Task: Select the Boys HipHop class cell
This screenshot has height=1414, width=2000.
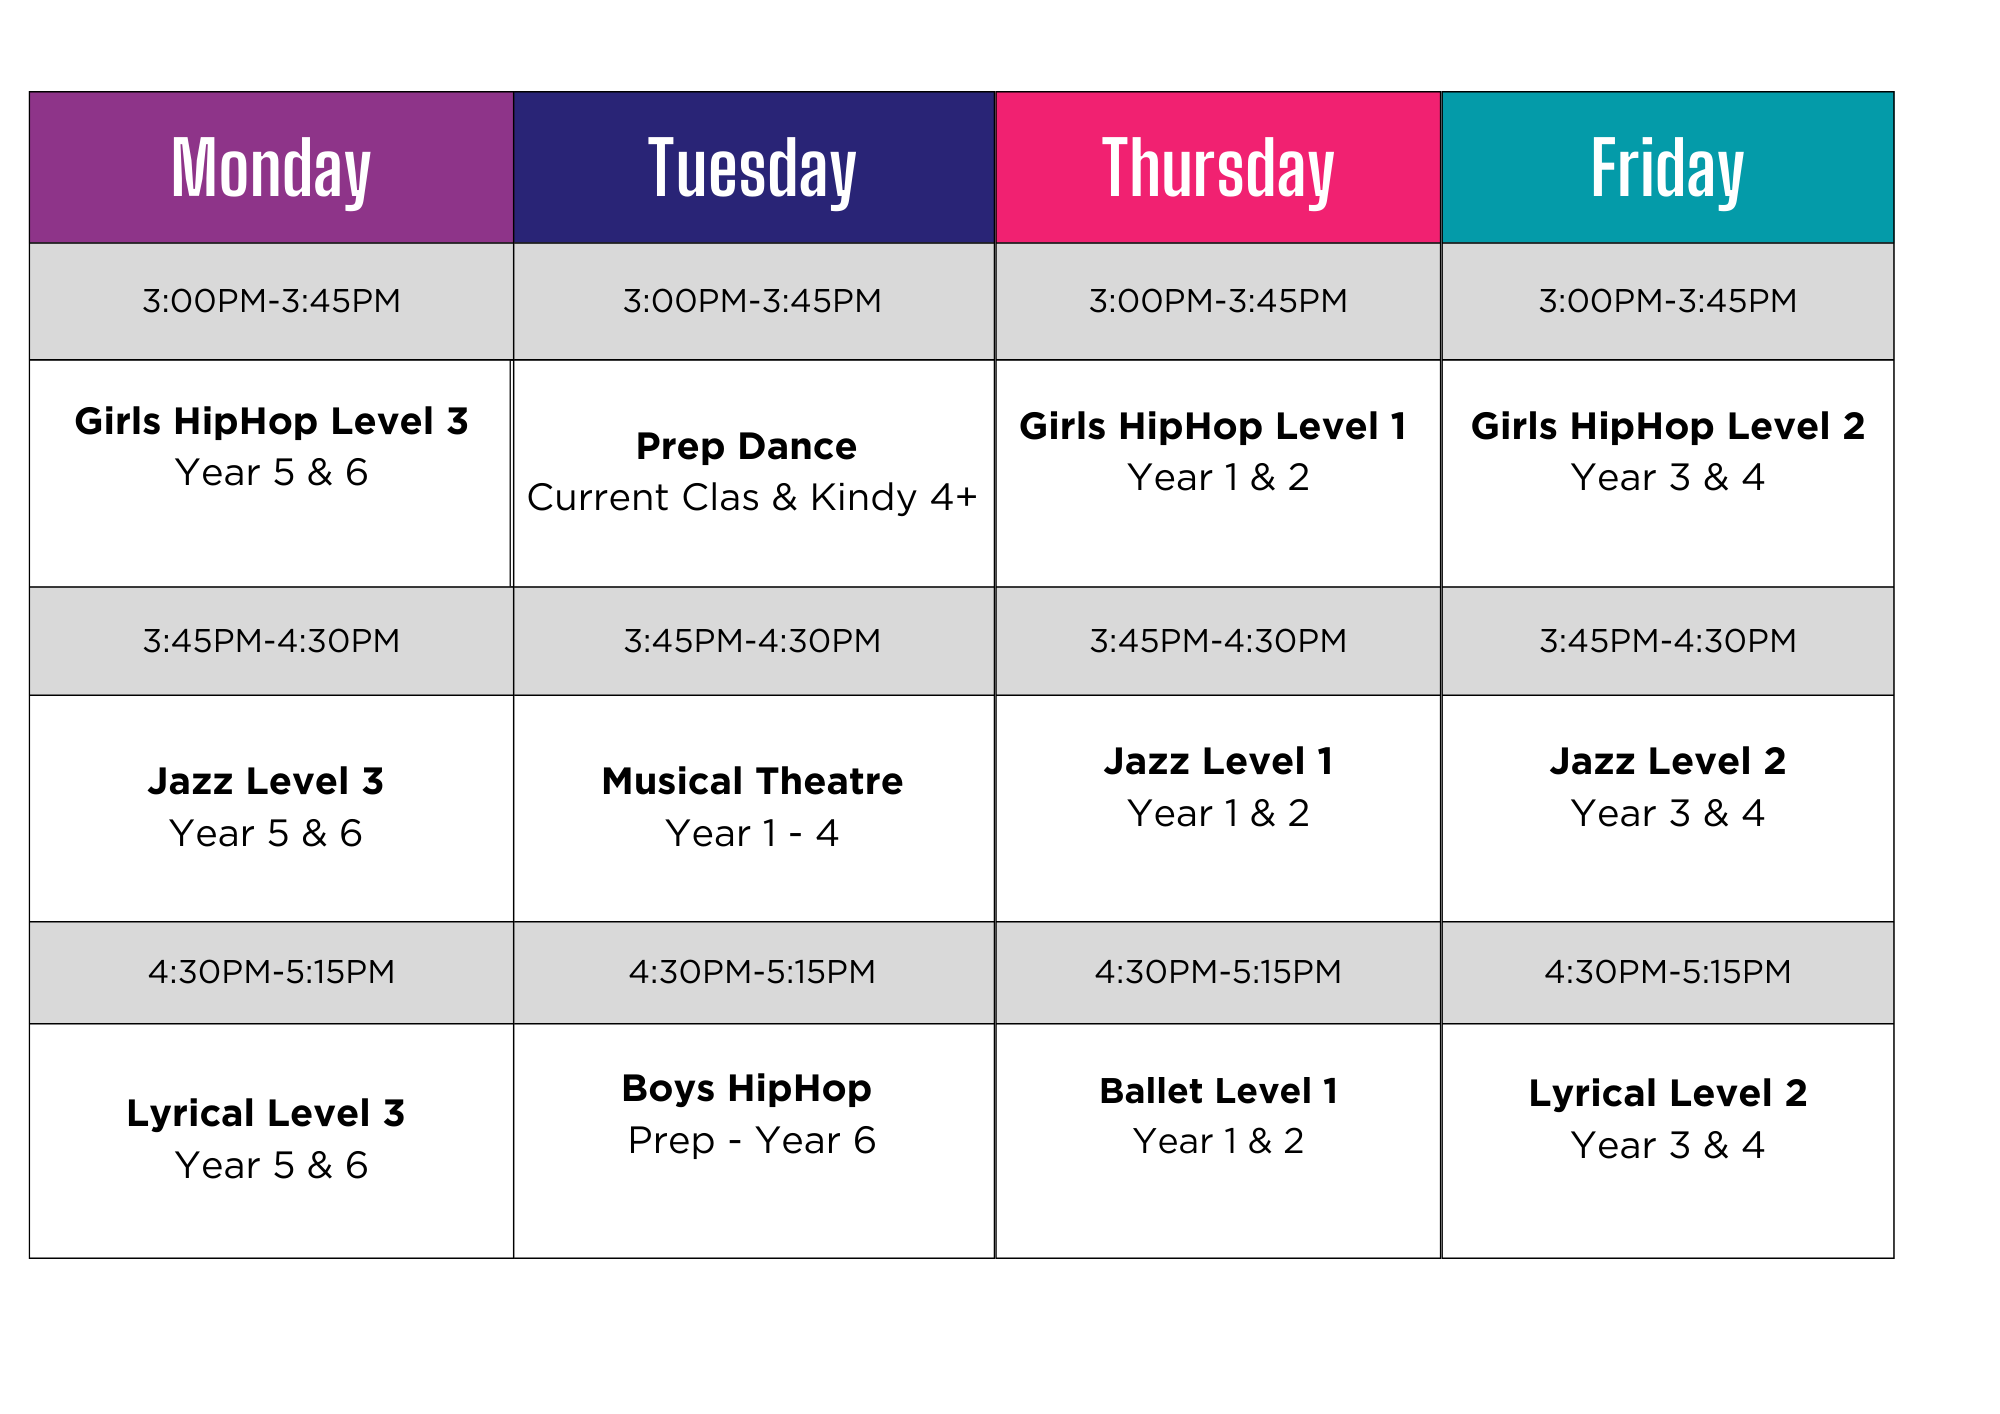Action: pyautogui.click(x=750, y=1113)
